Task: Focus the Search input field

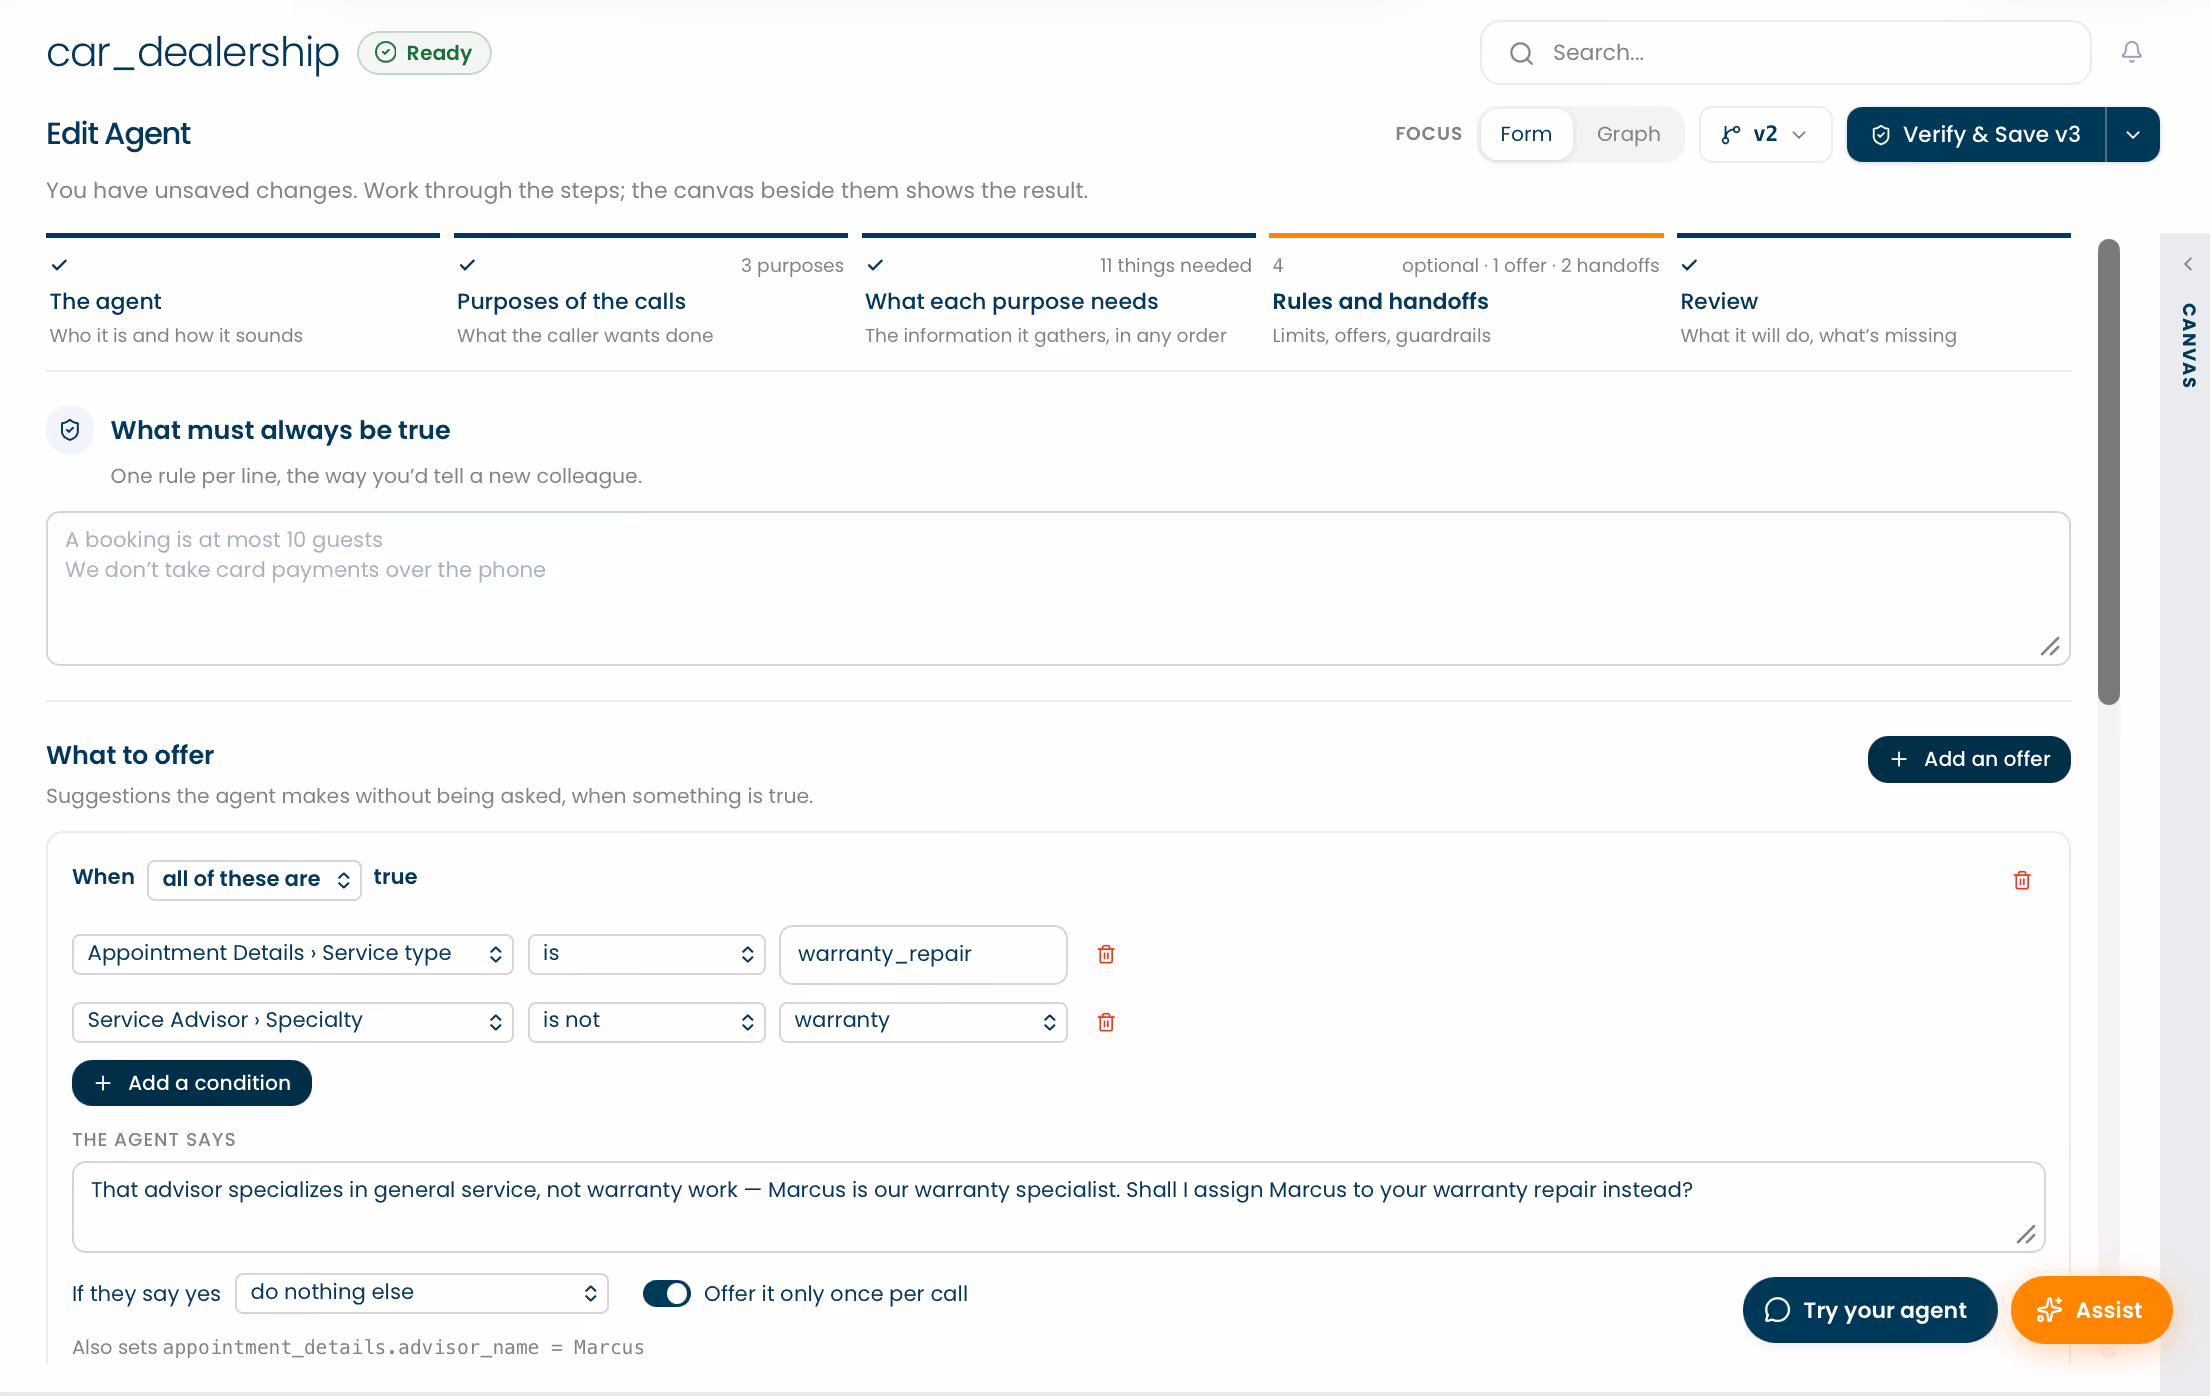Action: [1786, 53]
